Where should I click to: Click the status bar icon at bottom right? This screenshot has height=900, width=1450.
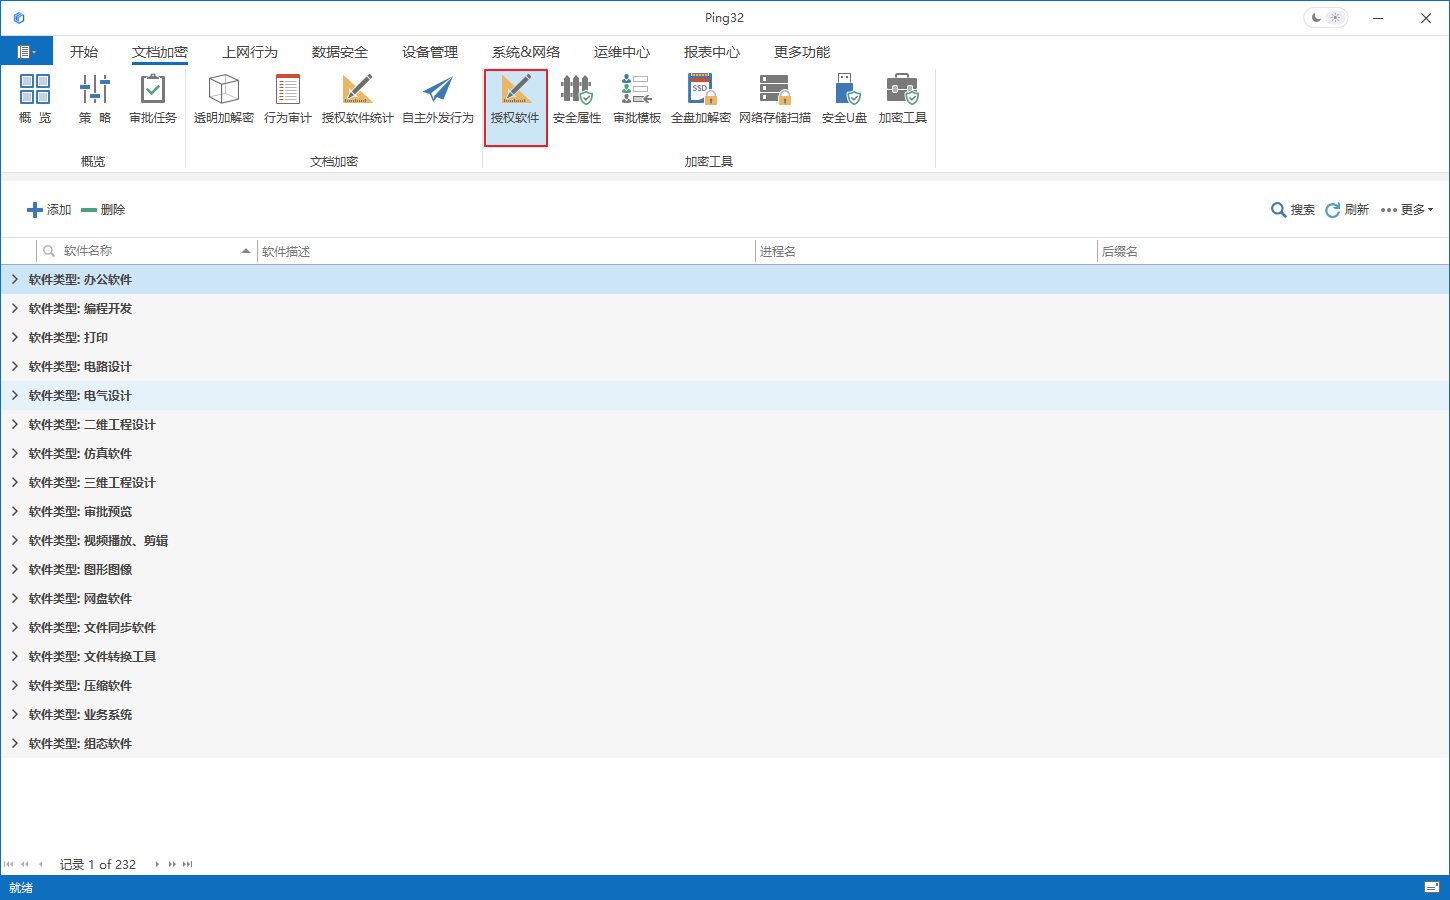point(1432,888)
